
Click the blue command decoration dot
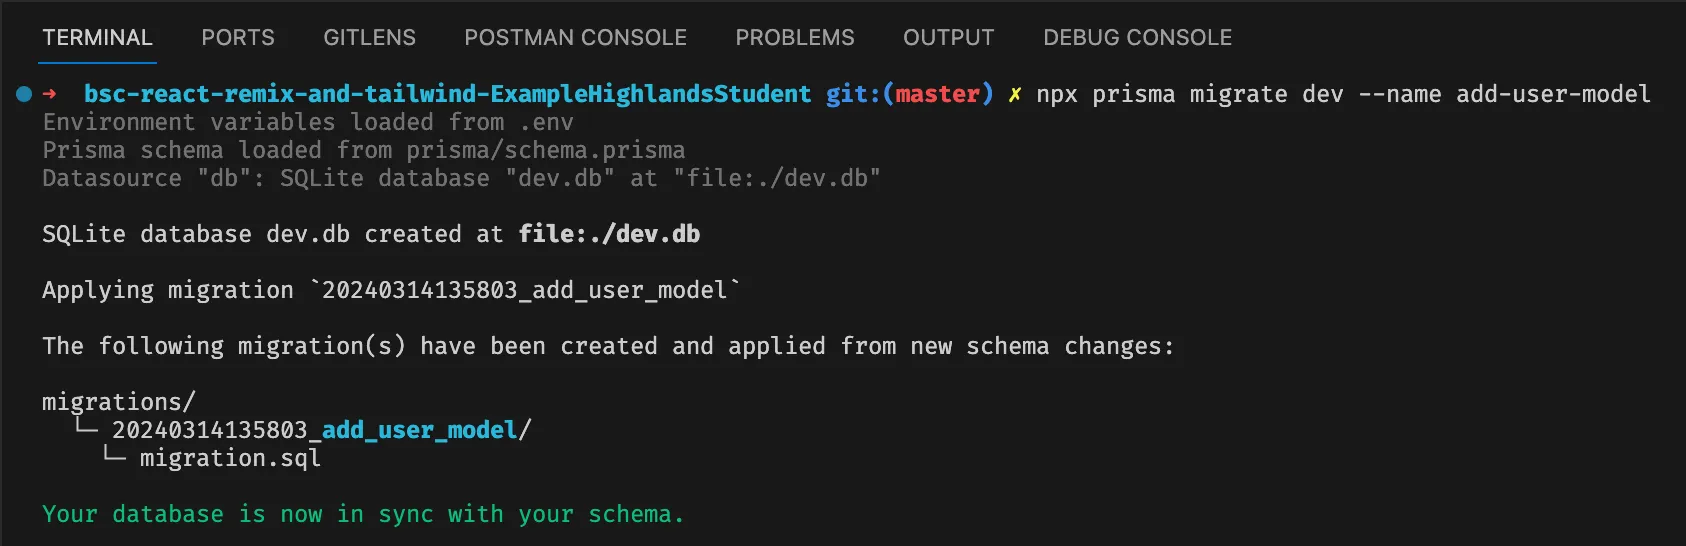coord(24,94)
